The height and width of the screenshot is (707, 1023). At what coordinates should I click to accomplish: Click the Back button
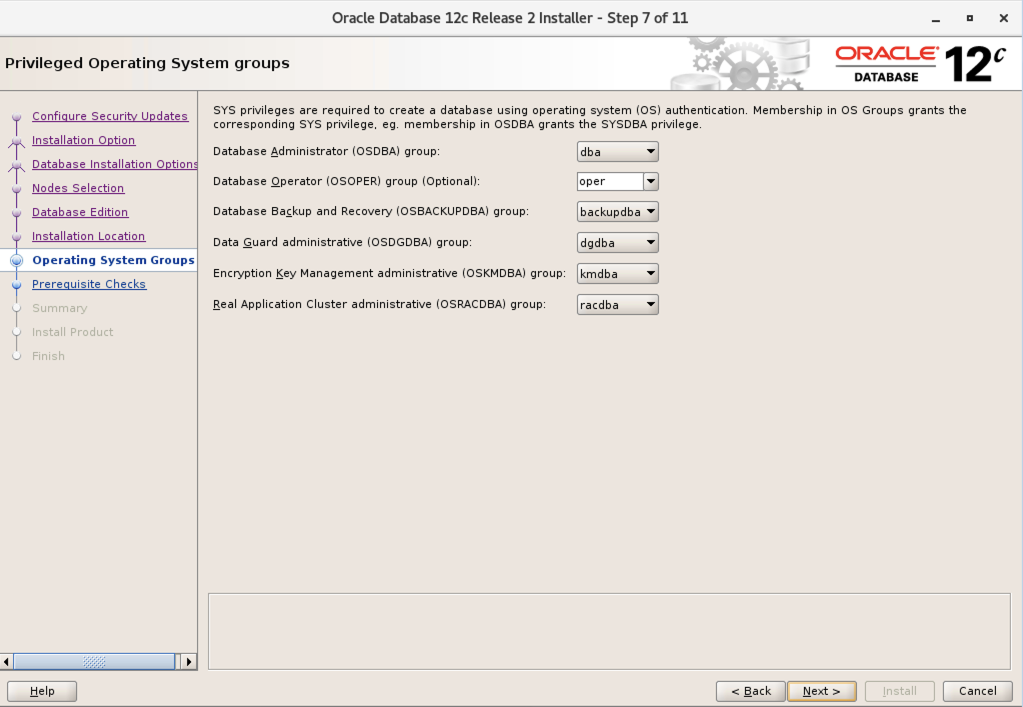[750, 691]
